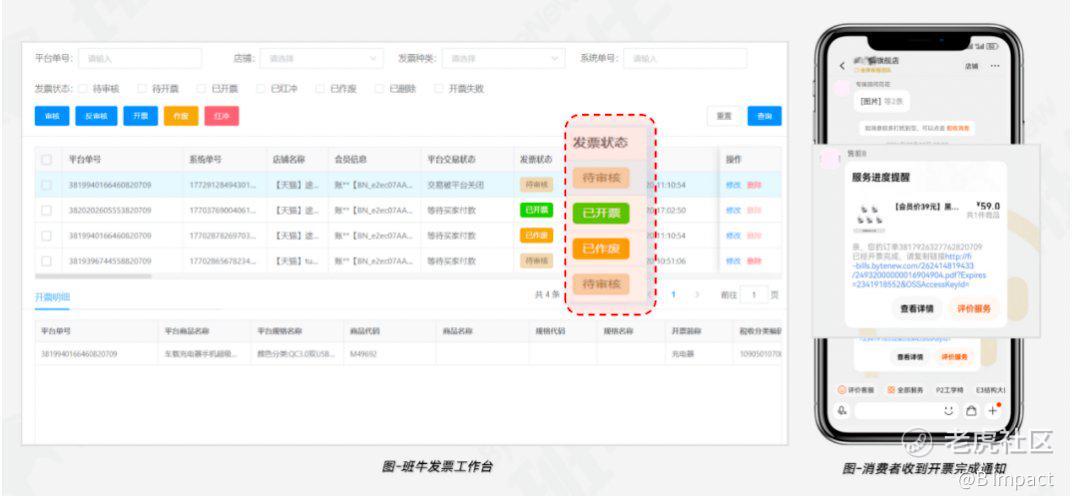Image resolution: width=1074 pixels, height=504 pixels.
Task: Tap the voice input icon in chat bar
Action: 842,411
